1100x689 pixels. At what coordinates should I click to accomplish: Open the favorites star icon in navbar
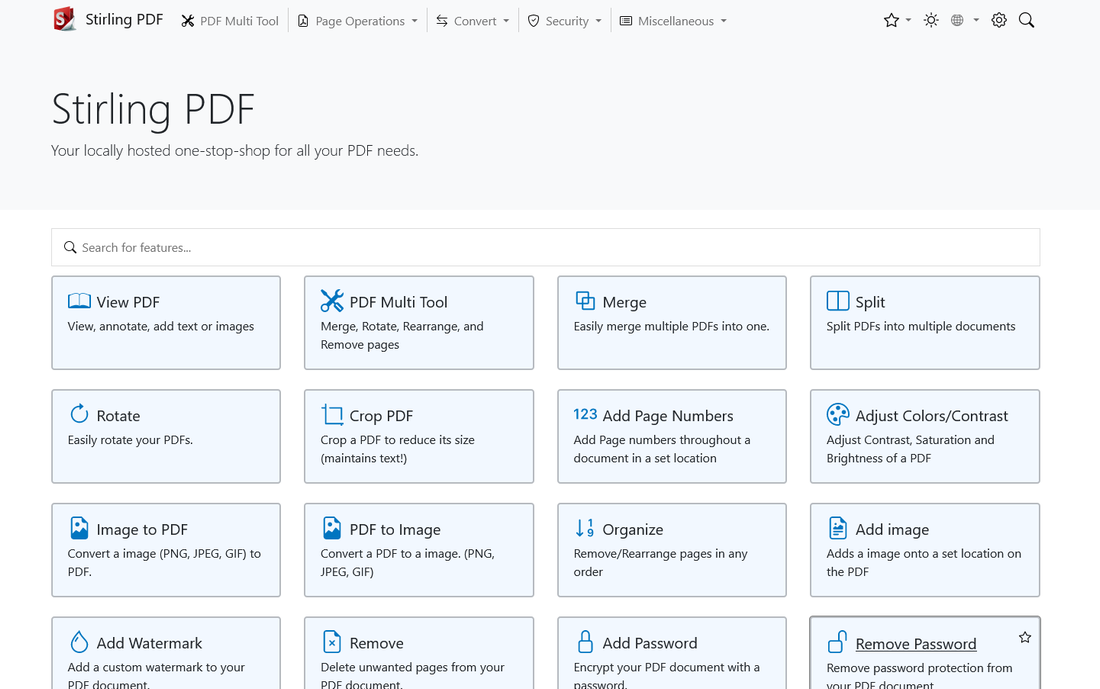[891, 20]
